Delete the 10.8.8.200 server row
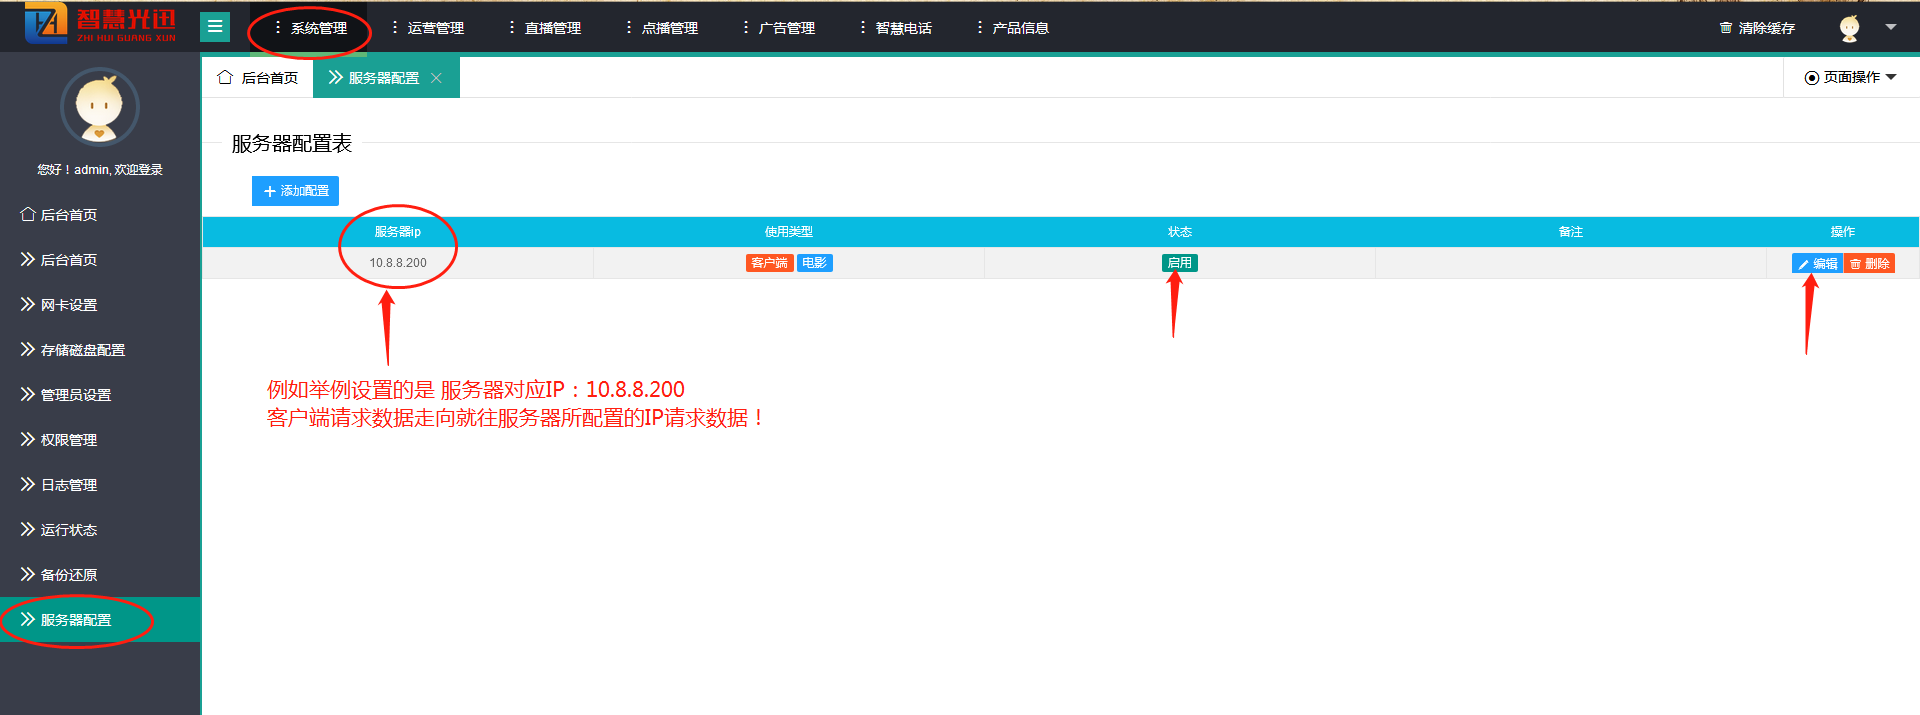The height and width of the screenshot is (715, 1920). 1869,264
